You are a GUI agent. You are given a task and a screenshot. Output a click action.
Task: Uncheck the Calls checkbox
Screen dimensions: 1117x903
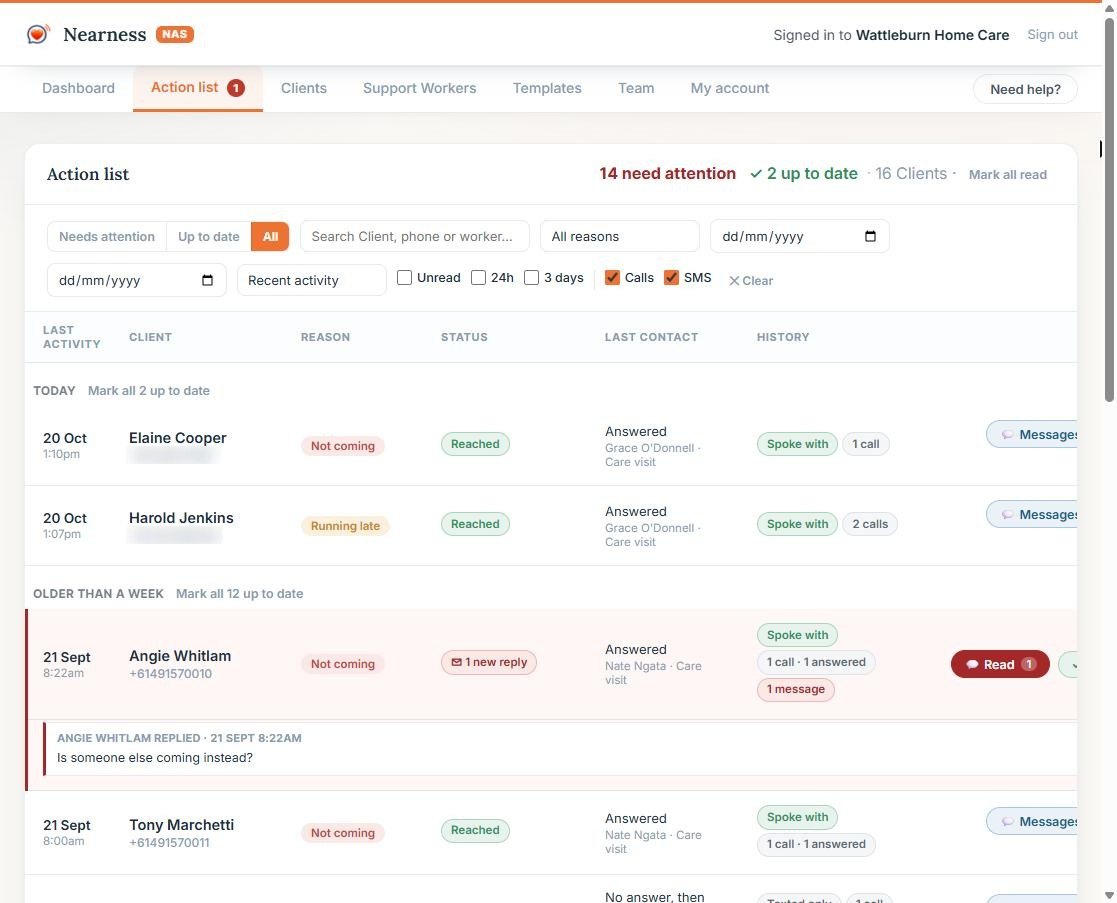tap(612, 277)
